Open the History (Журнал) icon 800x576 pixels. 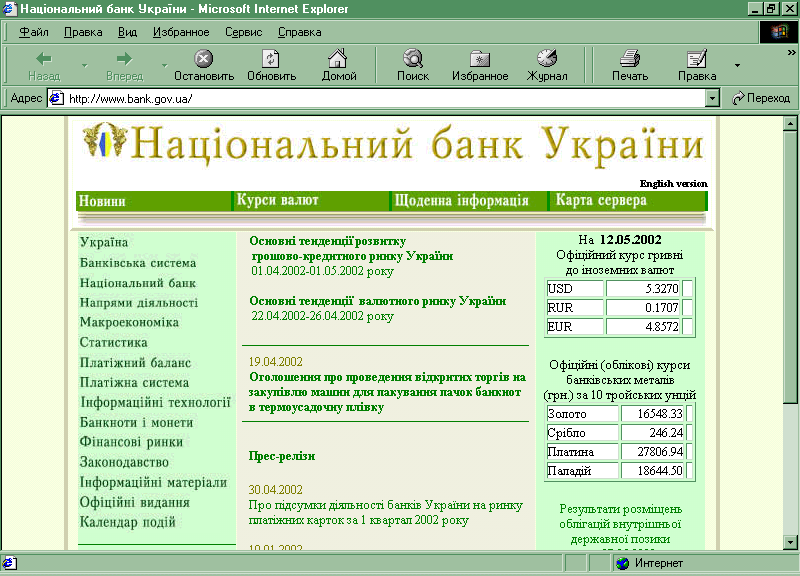coord(547,59)
